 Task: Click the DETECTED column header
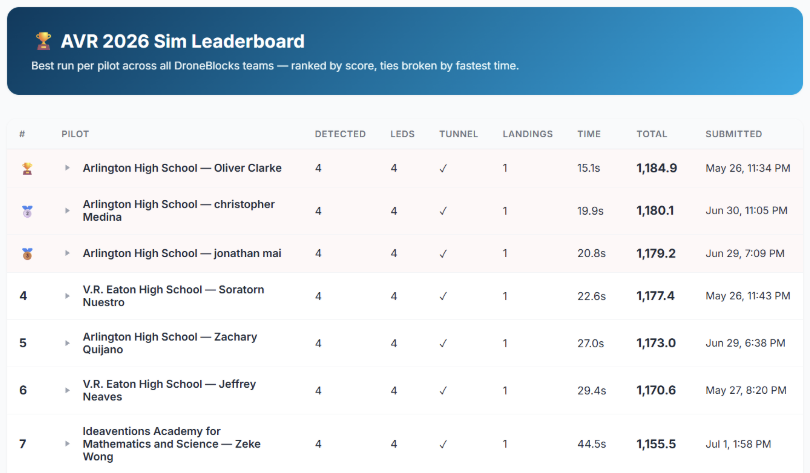(x=340, y=134)
